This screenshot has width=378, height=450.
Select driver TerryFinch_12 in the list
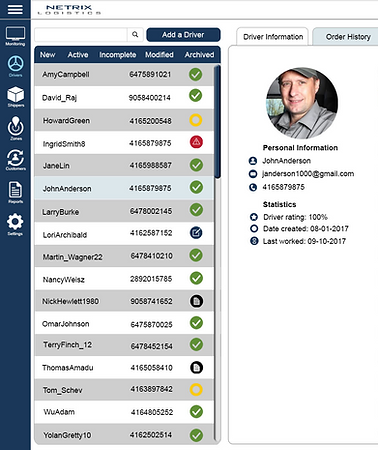click(124, 345)
